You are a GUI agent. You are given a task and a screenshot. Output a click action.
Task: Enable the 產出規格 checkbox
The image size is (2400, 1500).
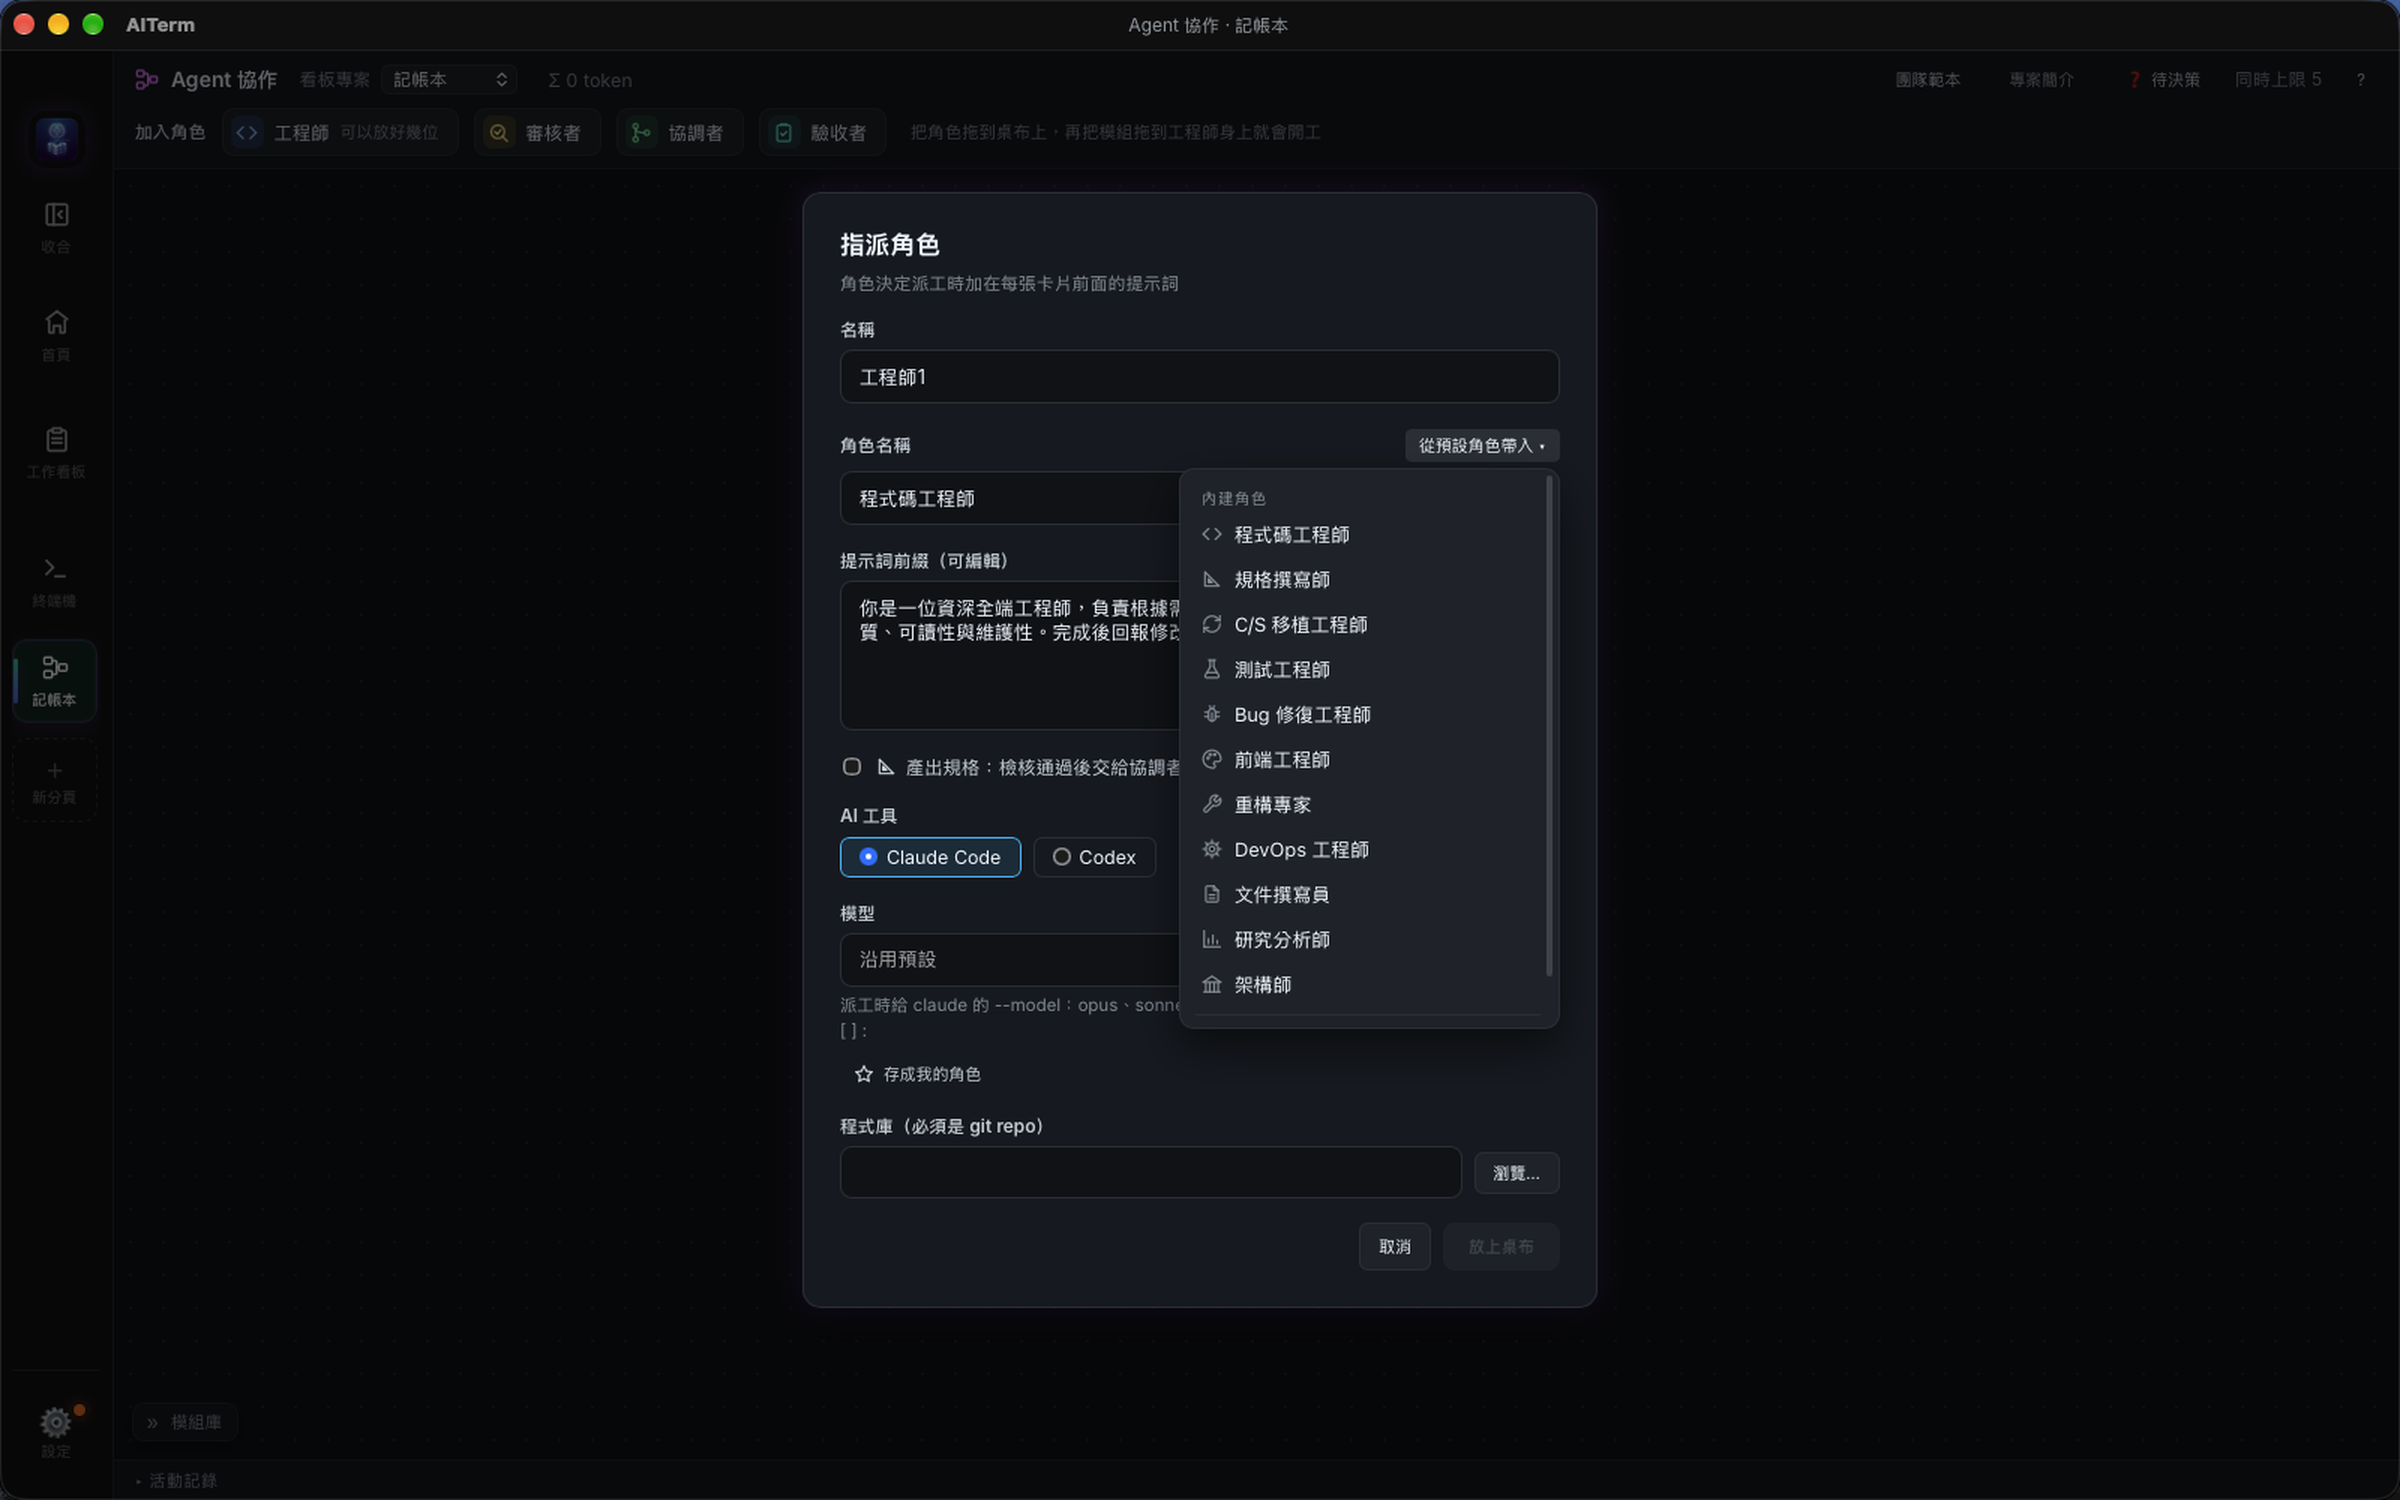851,767
